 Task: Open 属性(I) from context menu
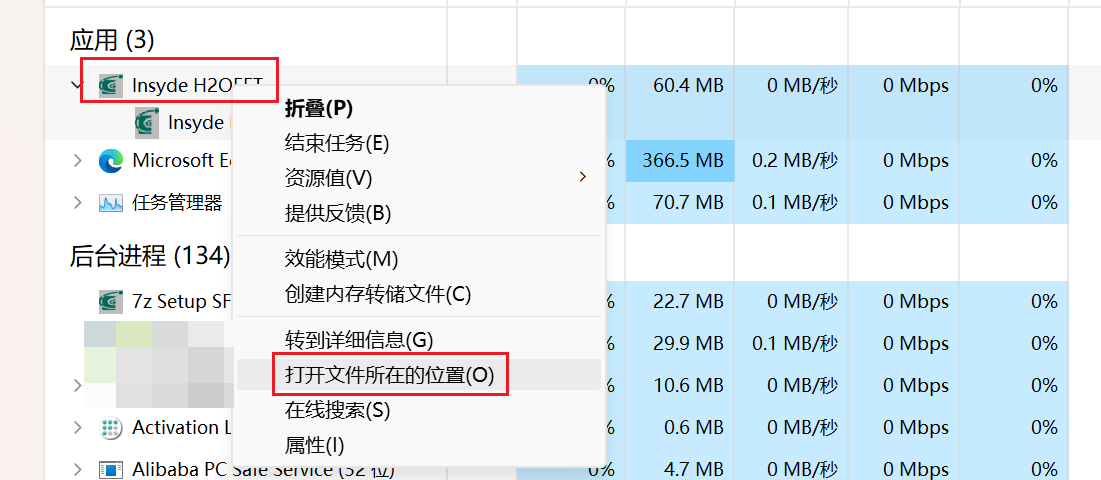(419, 445)
